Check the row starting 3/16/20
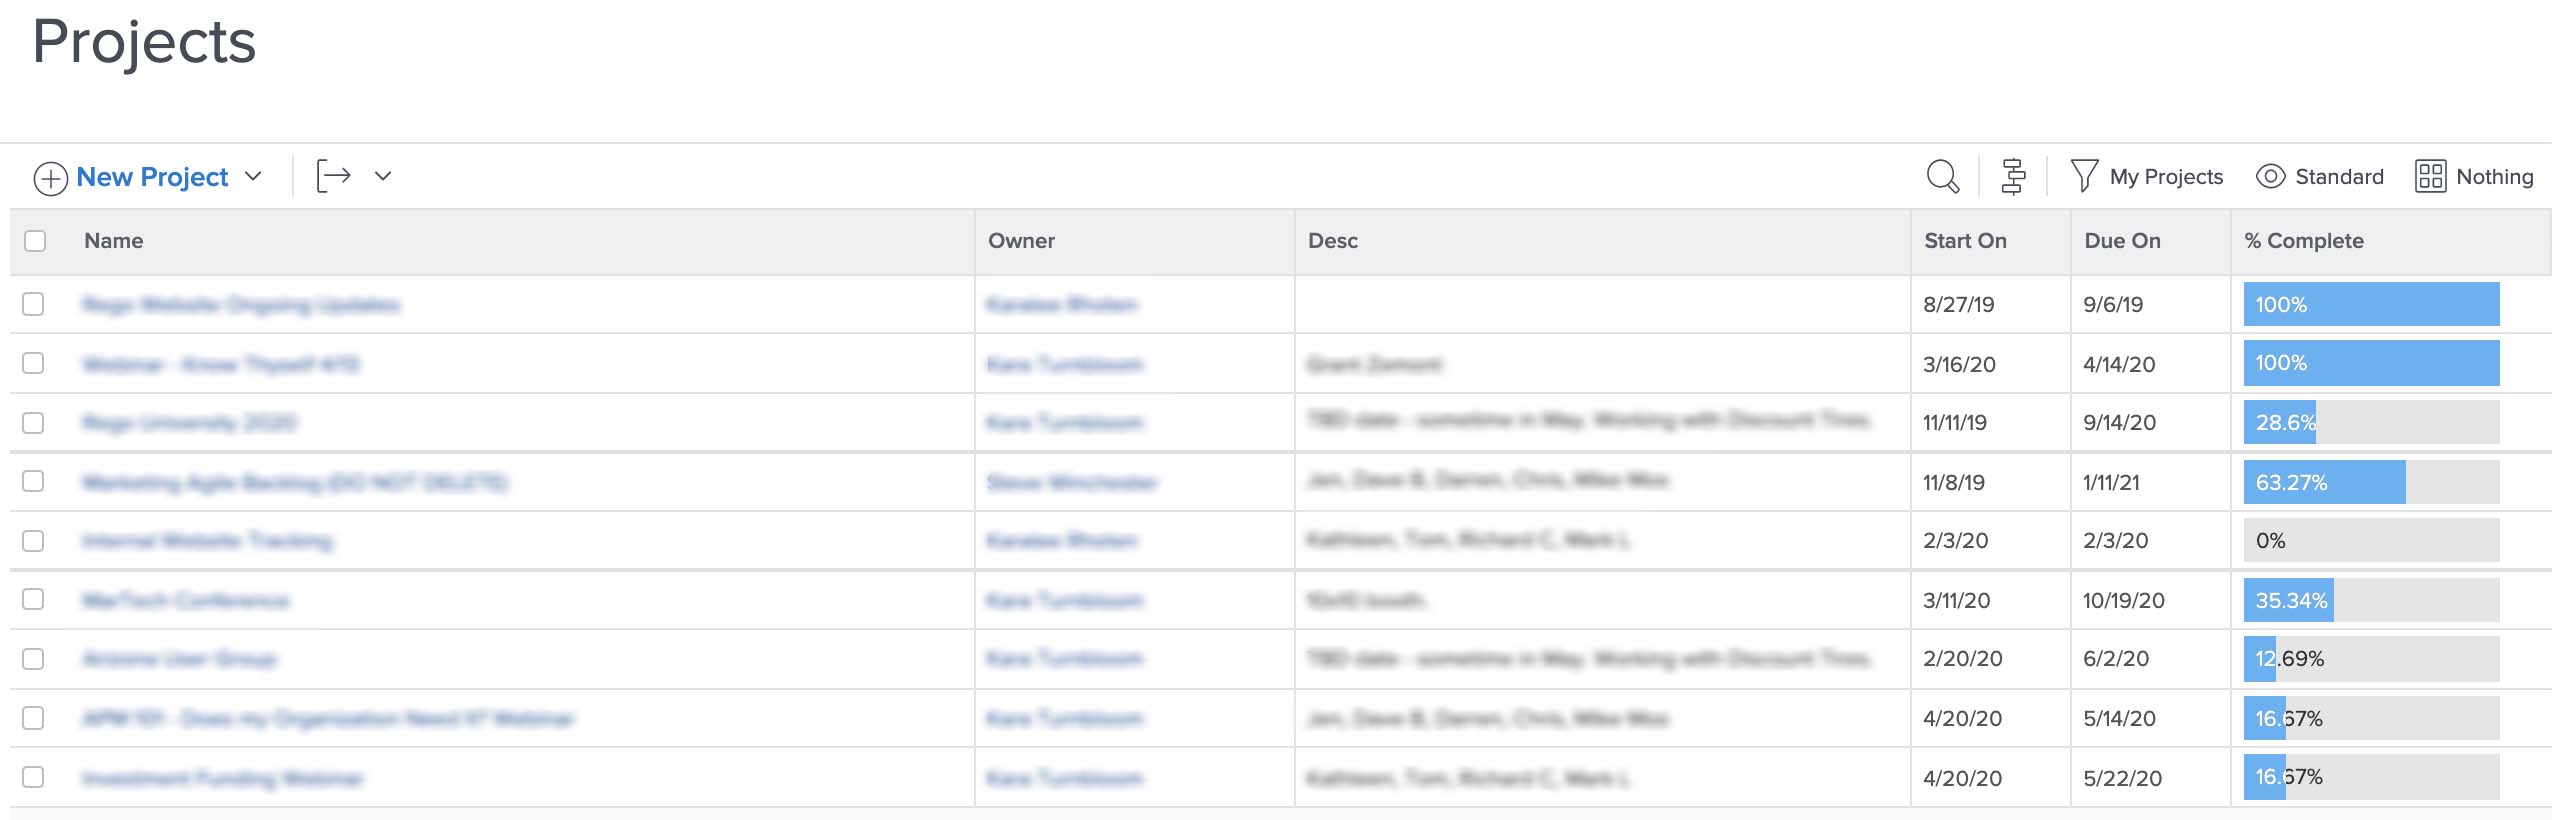Viewport: 2552px width, 820px height. (x=33, y=363)
